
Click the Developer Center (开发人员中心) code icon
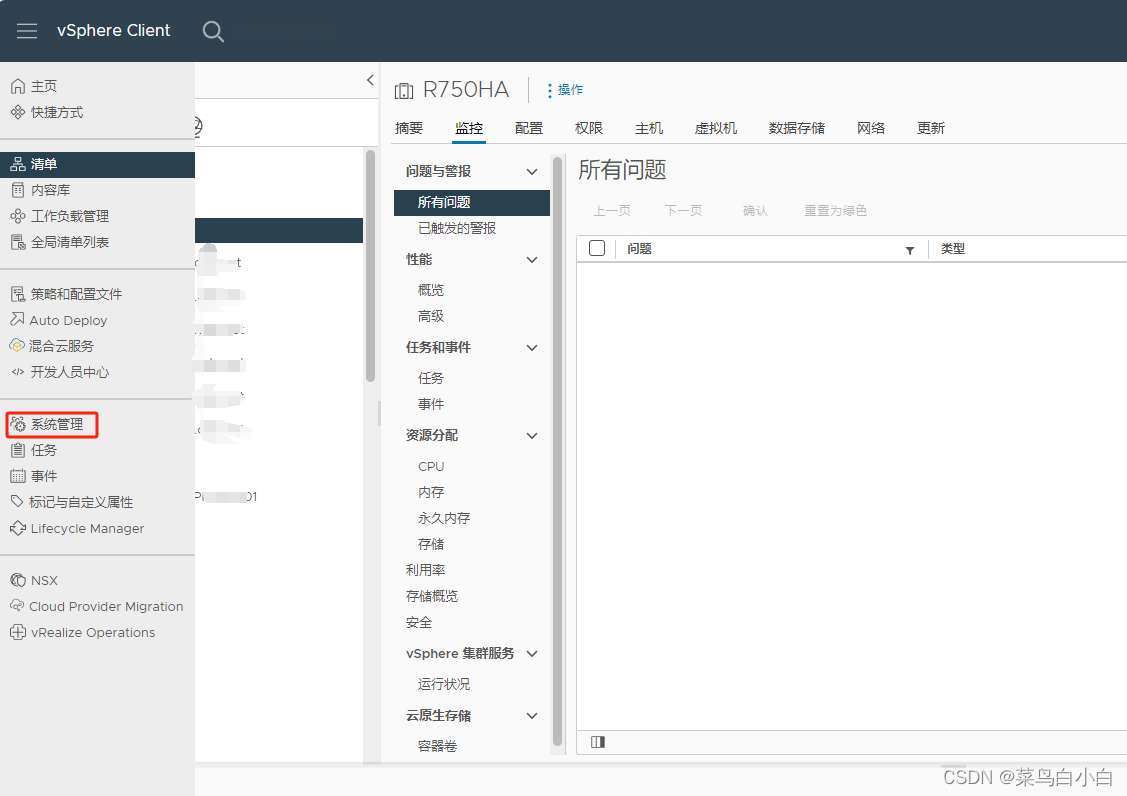pyautogui.click(x=18, y=372)
